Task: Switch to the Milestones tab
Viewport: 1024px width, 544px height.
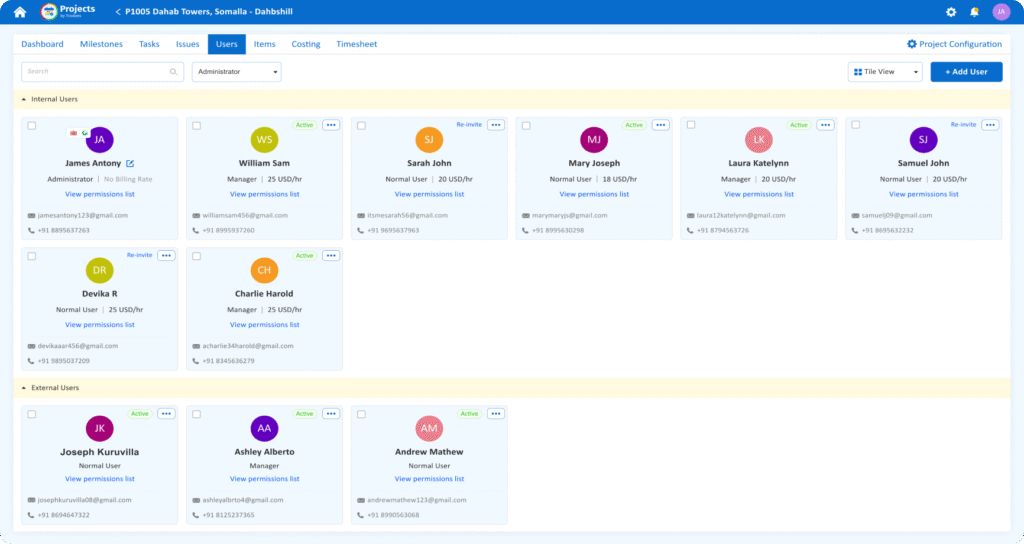Action: point(101,44)
